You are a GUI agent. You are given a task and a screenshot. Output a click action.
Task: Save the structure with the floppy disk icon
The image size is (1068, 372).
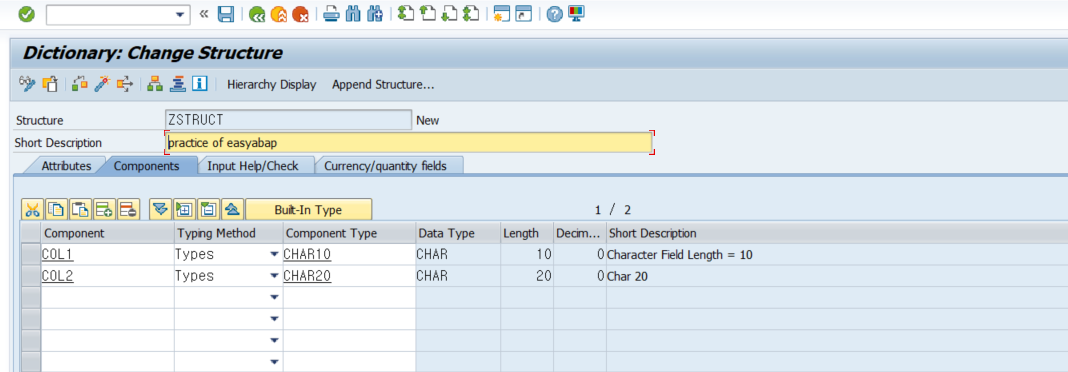[x=226, y=14]
